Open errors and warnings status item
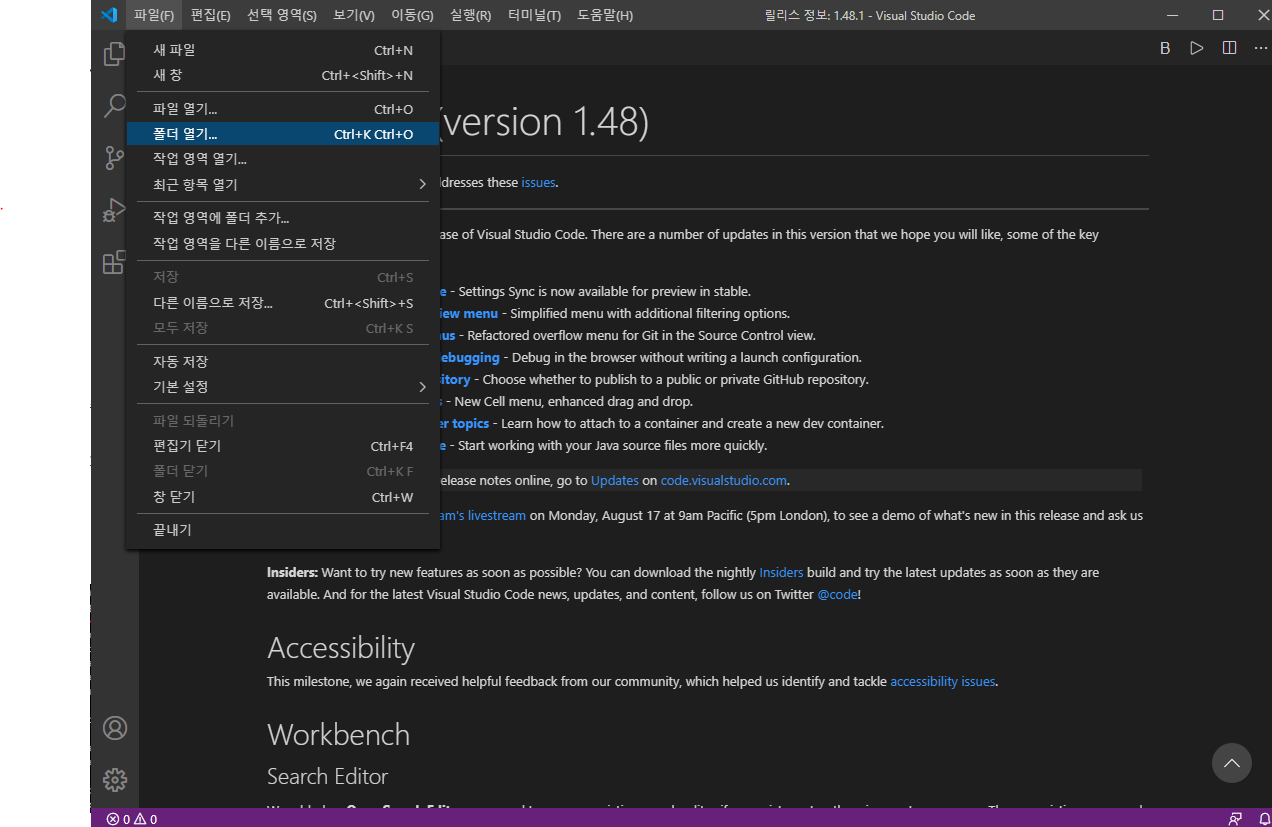The image size is (1272, 827). pos(132,819)
